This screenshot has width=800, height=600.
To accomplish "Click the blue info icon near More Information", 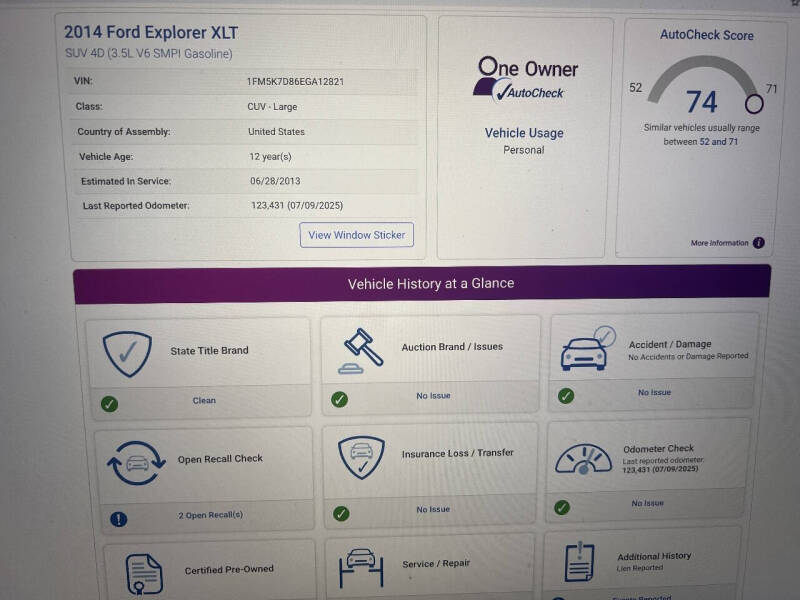I will click(759, 243).
